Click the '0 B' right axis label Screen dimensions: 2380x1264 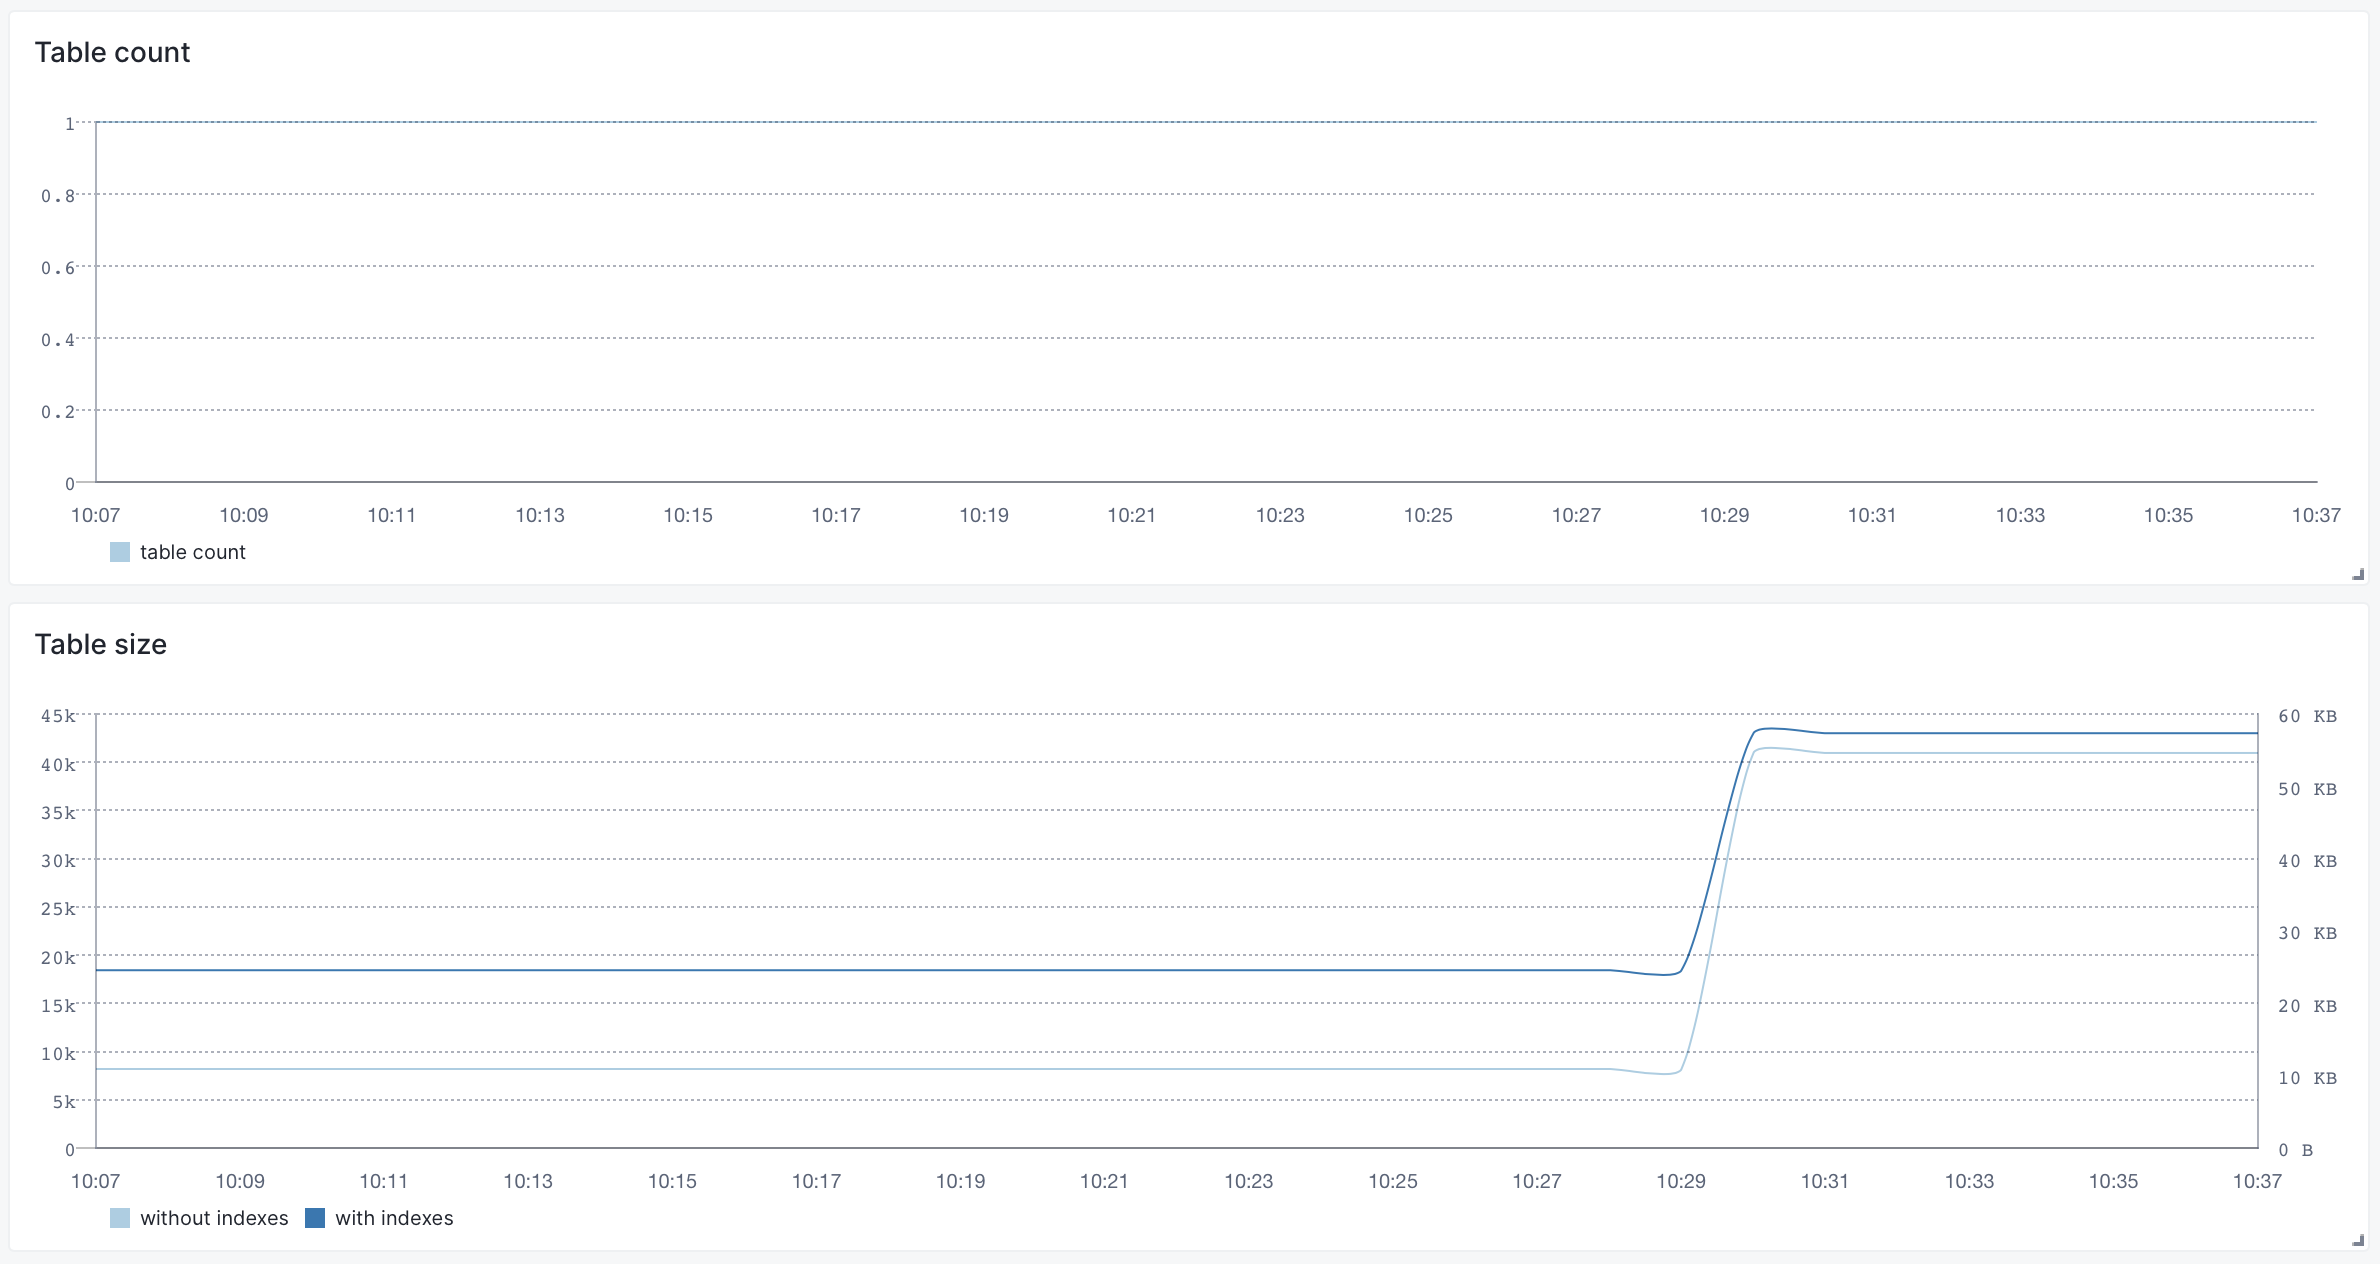[x=2296, y=1150]
